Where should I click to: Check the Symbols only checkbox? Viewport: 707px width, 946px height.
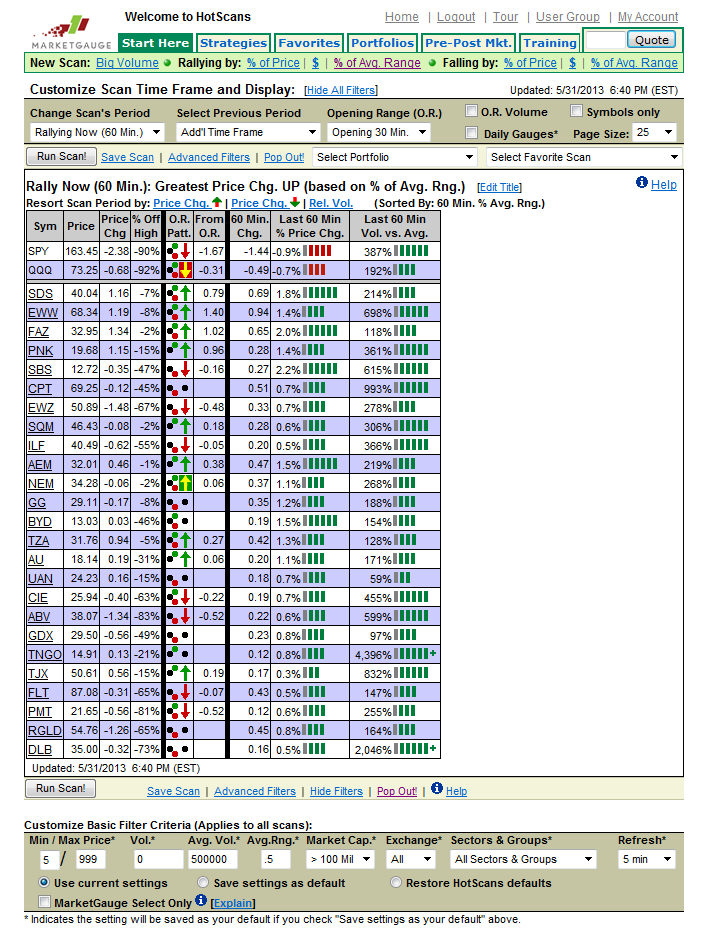point(577,111)
